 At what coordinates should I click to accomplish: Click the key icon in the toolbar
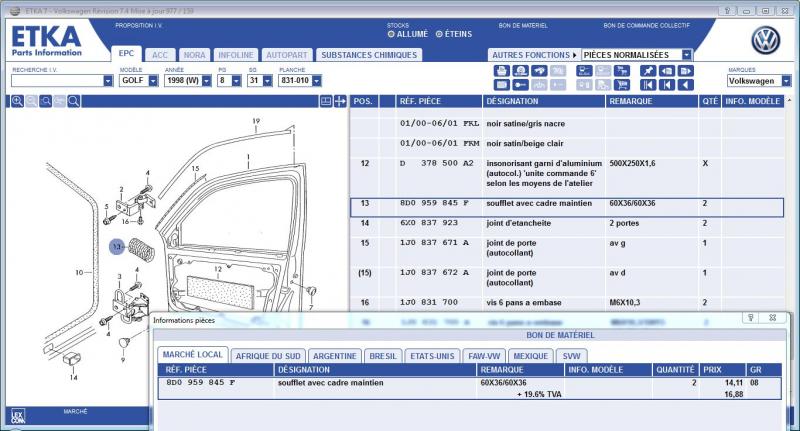pyautogui.click(x=520, y=85)
